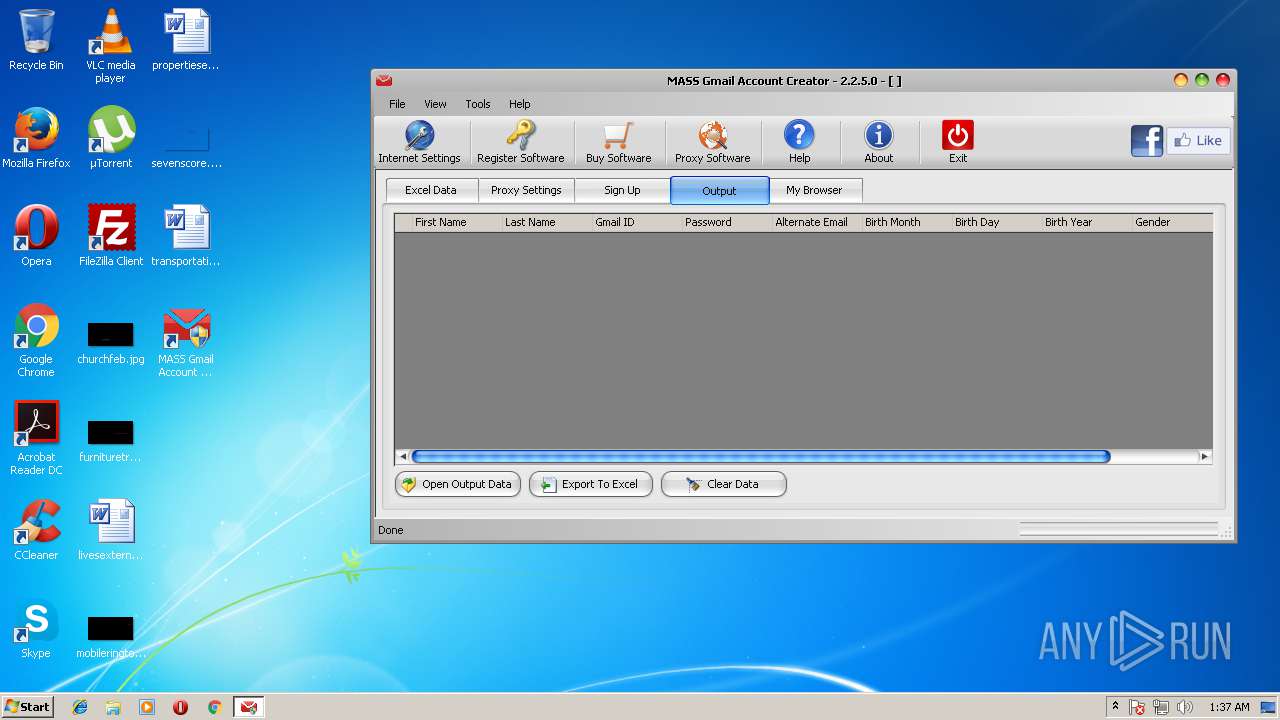Switch to the Proxy Settings tab
Screen dimensions: 1280x720
pos(526,190)
